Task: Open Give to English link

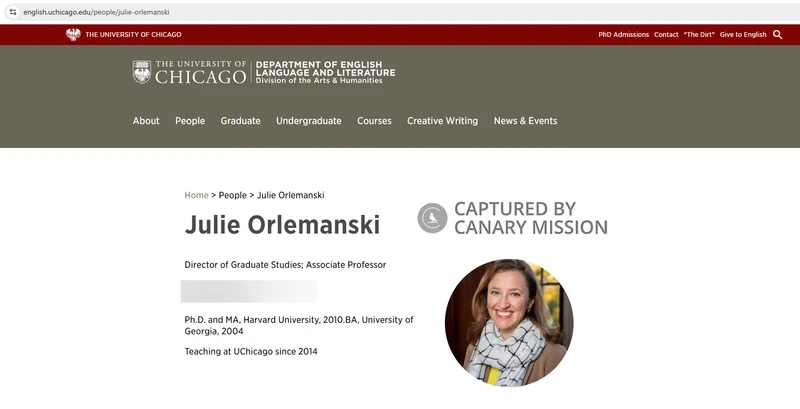Action: (x=743, y=35)
